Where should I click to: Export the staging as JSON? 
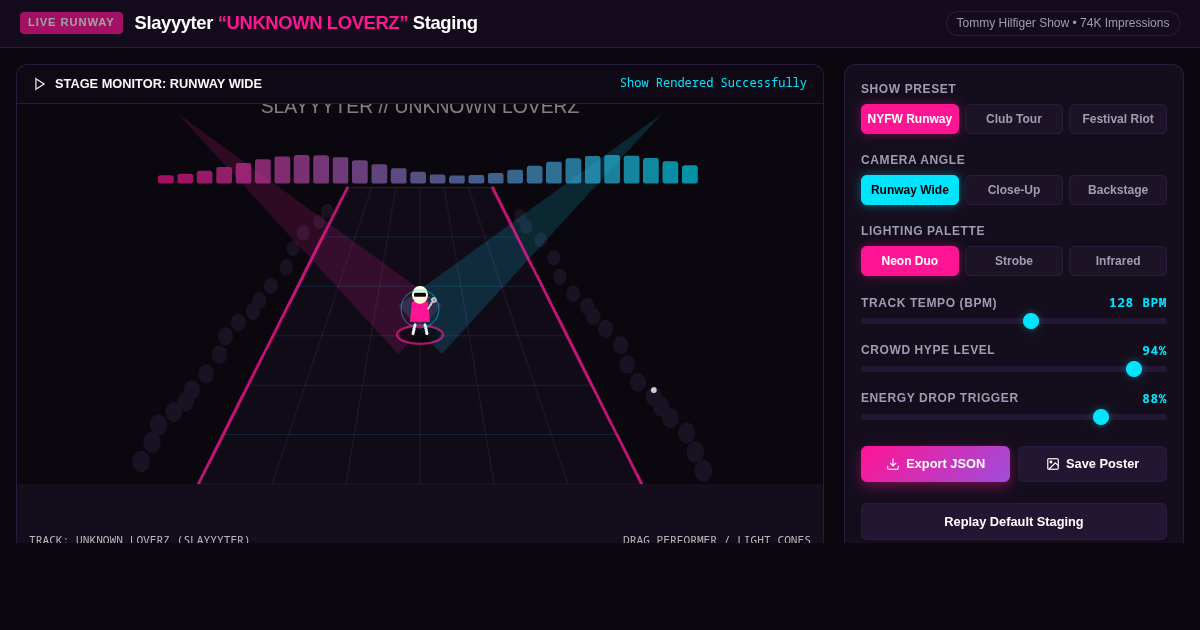pos(935,464)
